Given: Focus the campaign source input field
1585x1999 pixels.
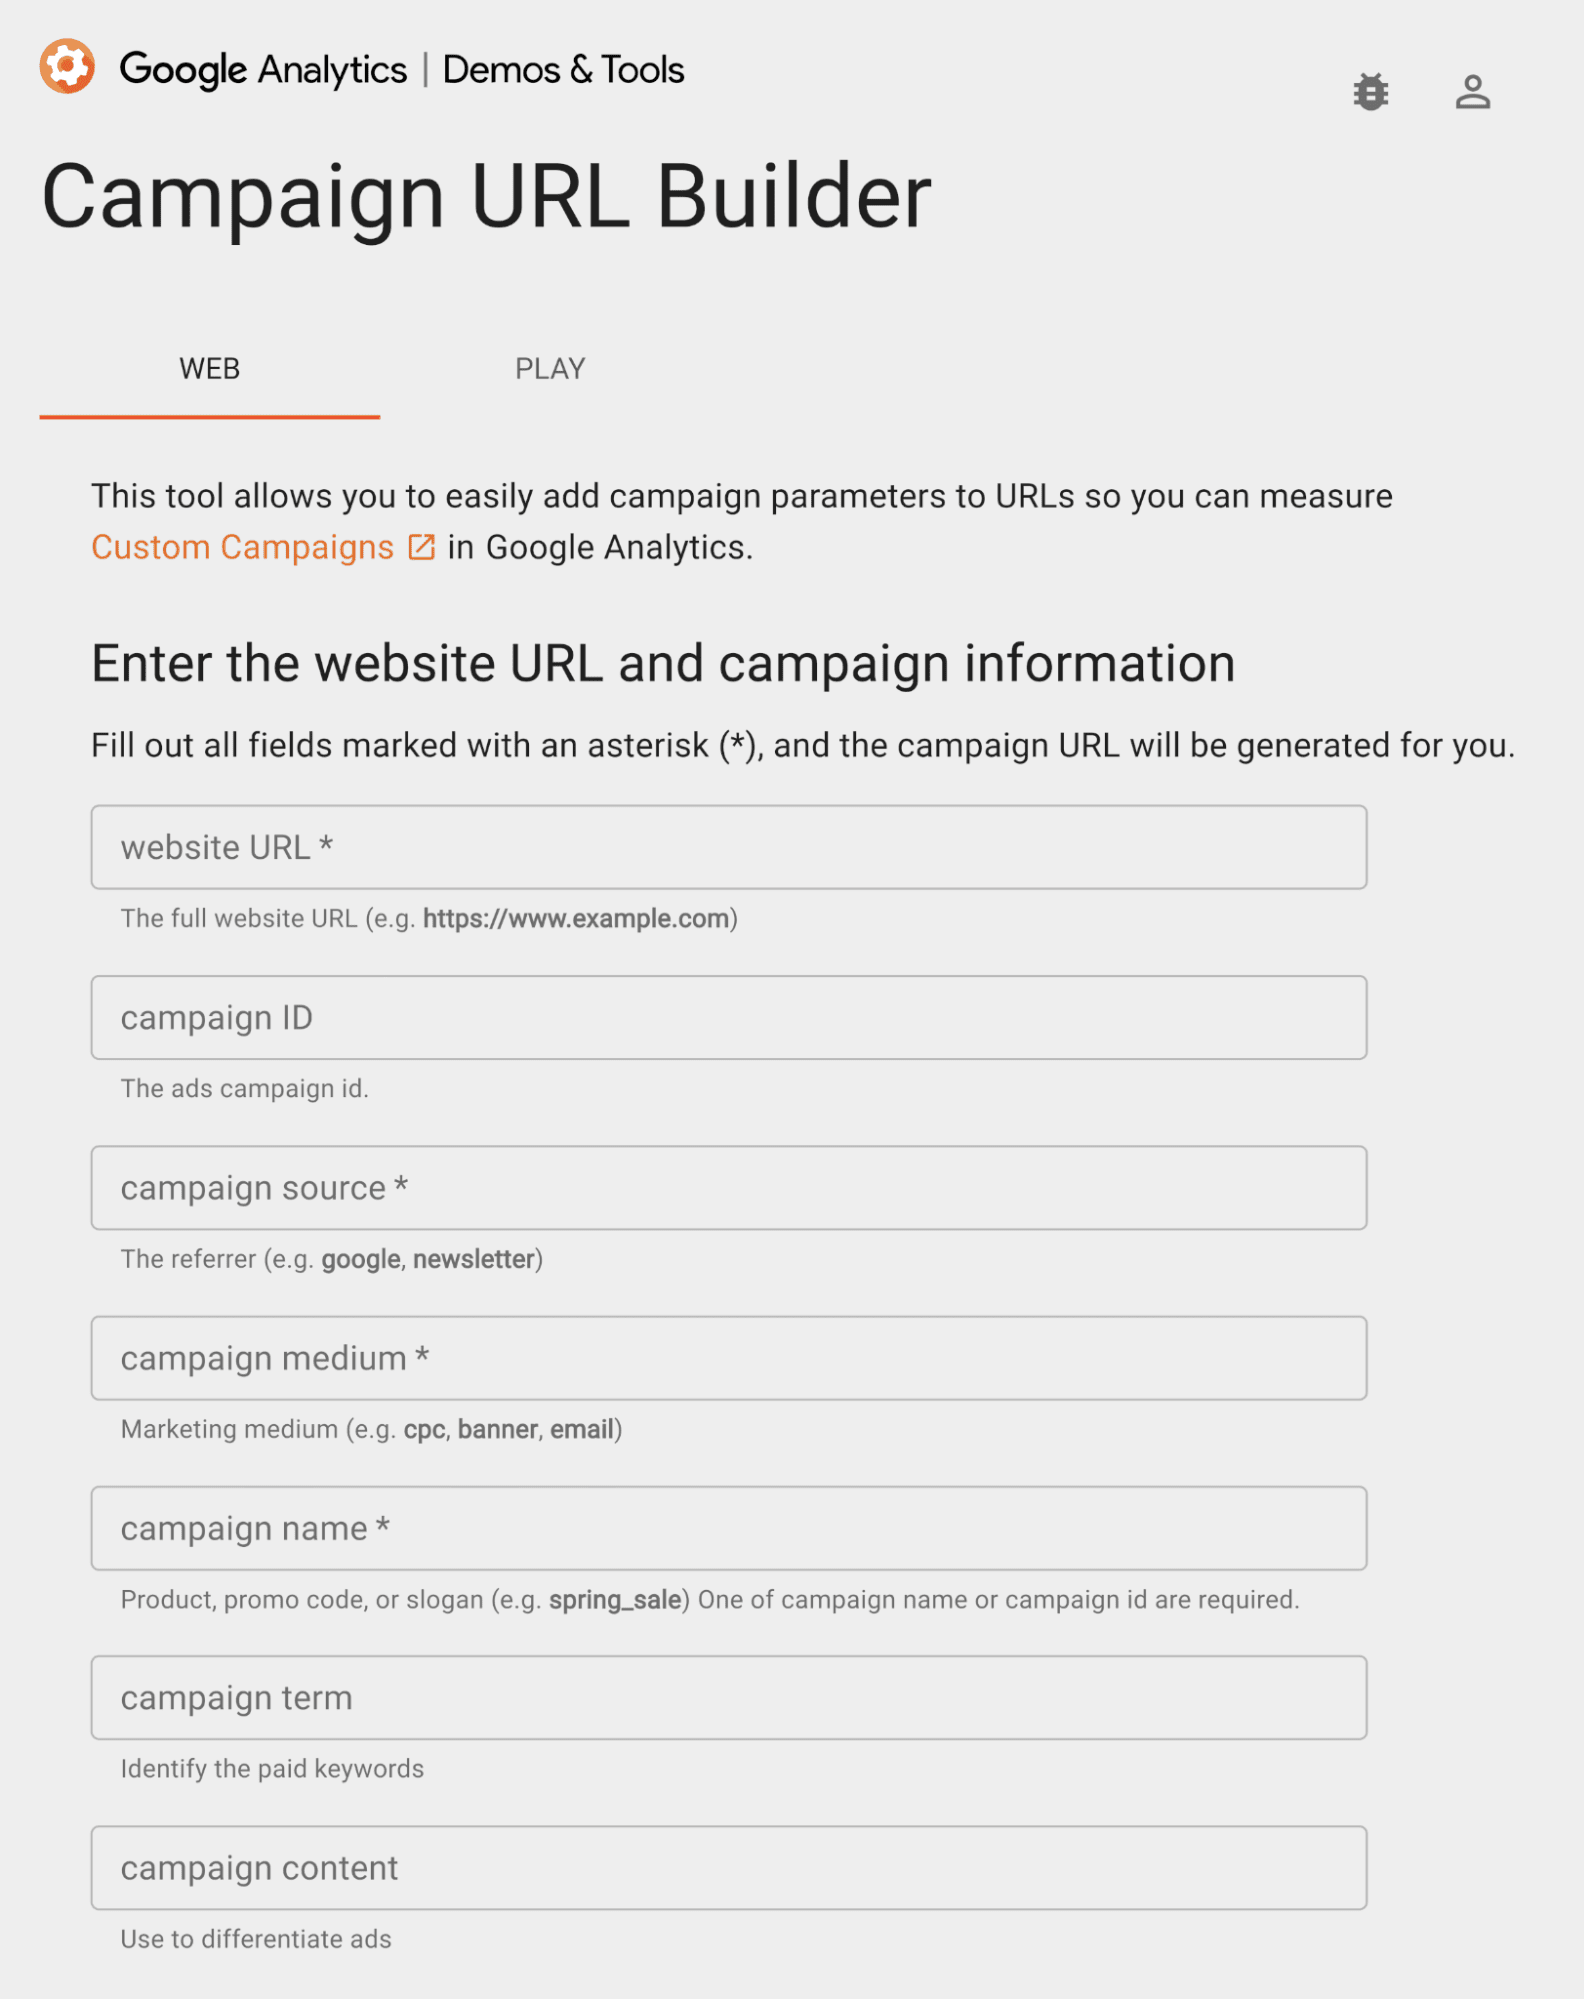Looking at the screenshot, I should point(729,1188).
